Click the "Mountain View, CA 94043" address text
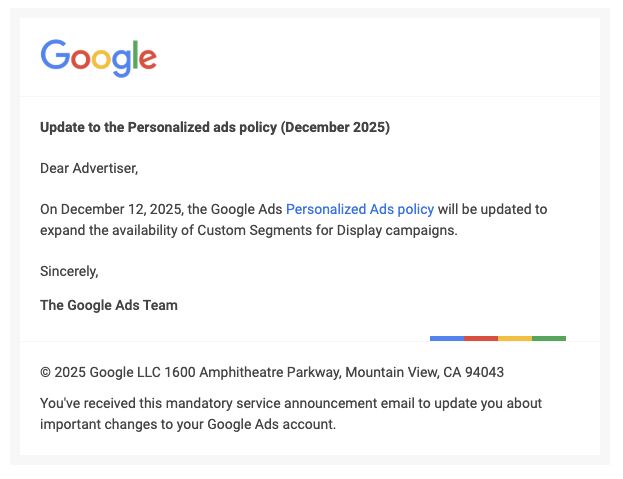 tap(426, 372)
